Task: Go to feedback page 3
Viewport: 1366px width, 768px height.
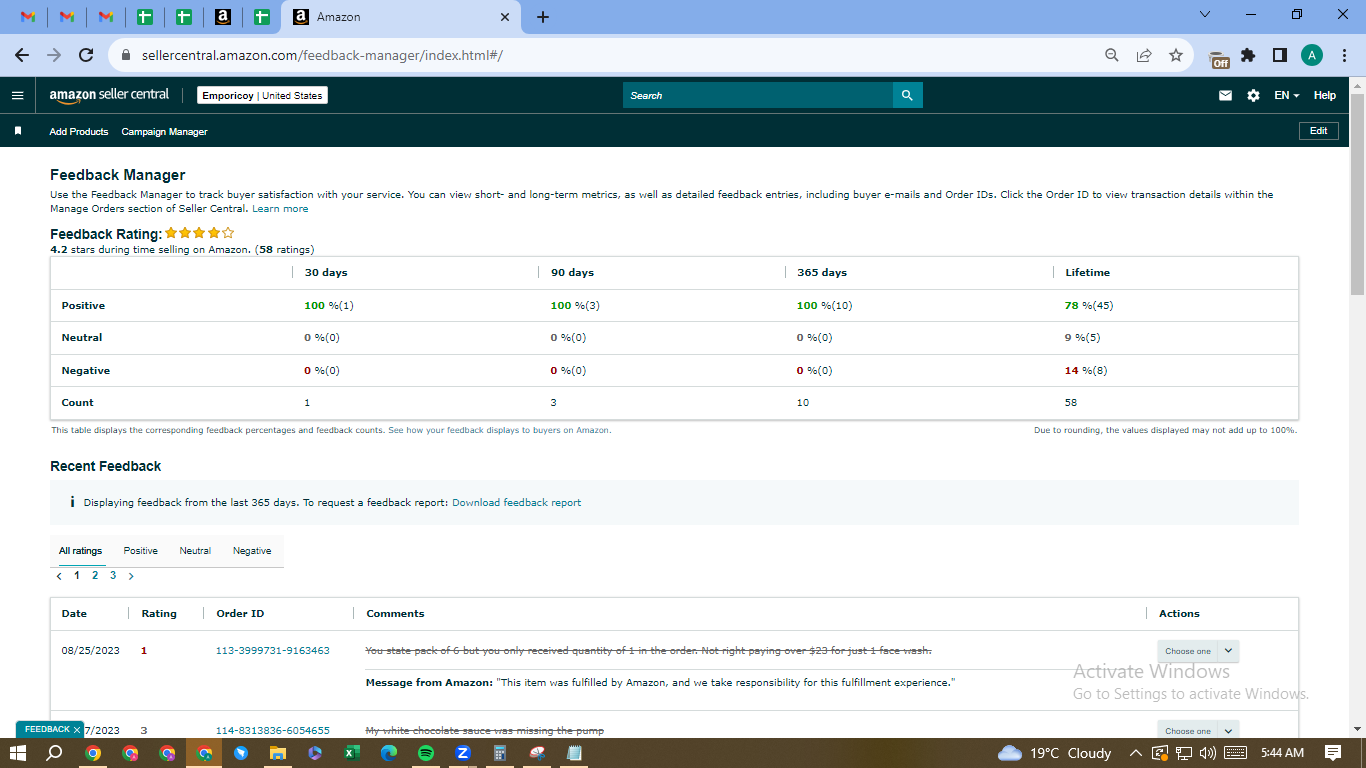Action: click(x=113, y=576)
